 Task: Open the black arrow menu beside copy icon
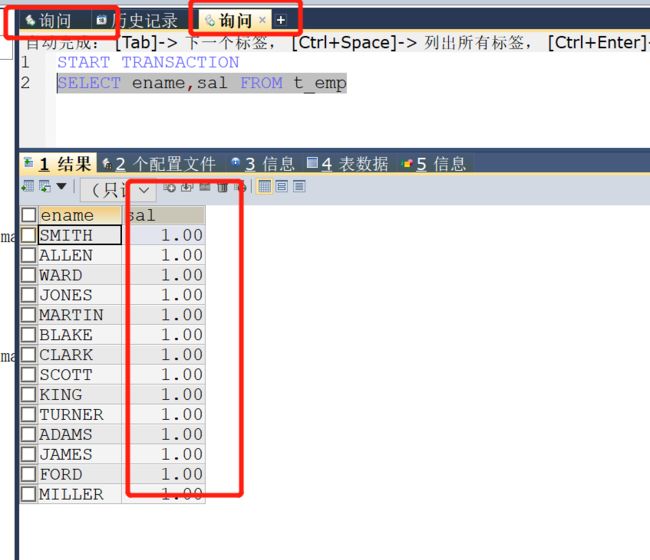pyautogui.click(x=61, y=186)
